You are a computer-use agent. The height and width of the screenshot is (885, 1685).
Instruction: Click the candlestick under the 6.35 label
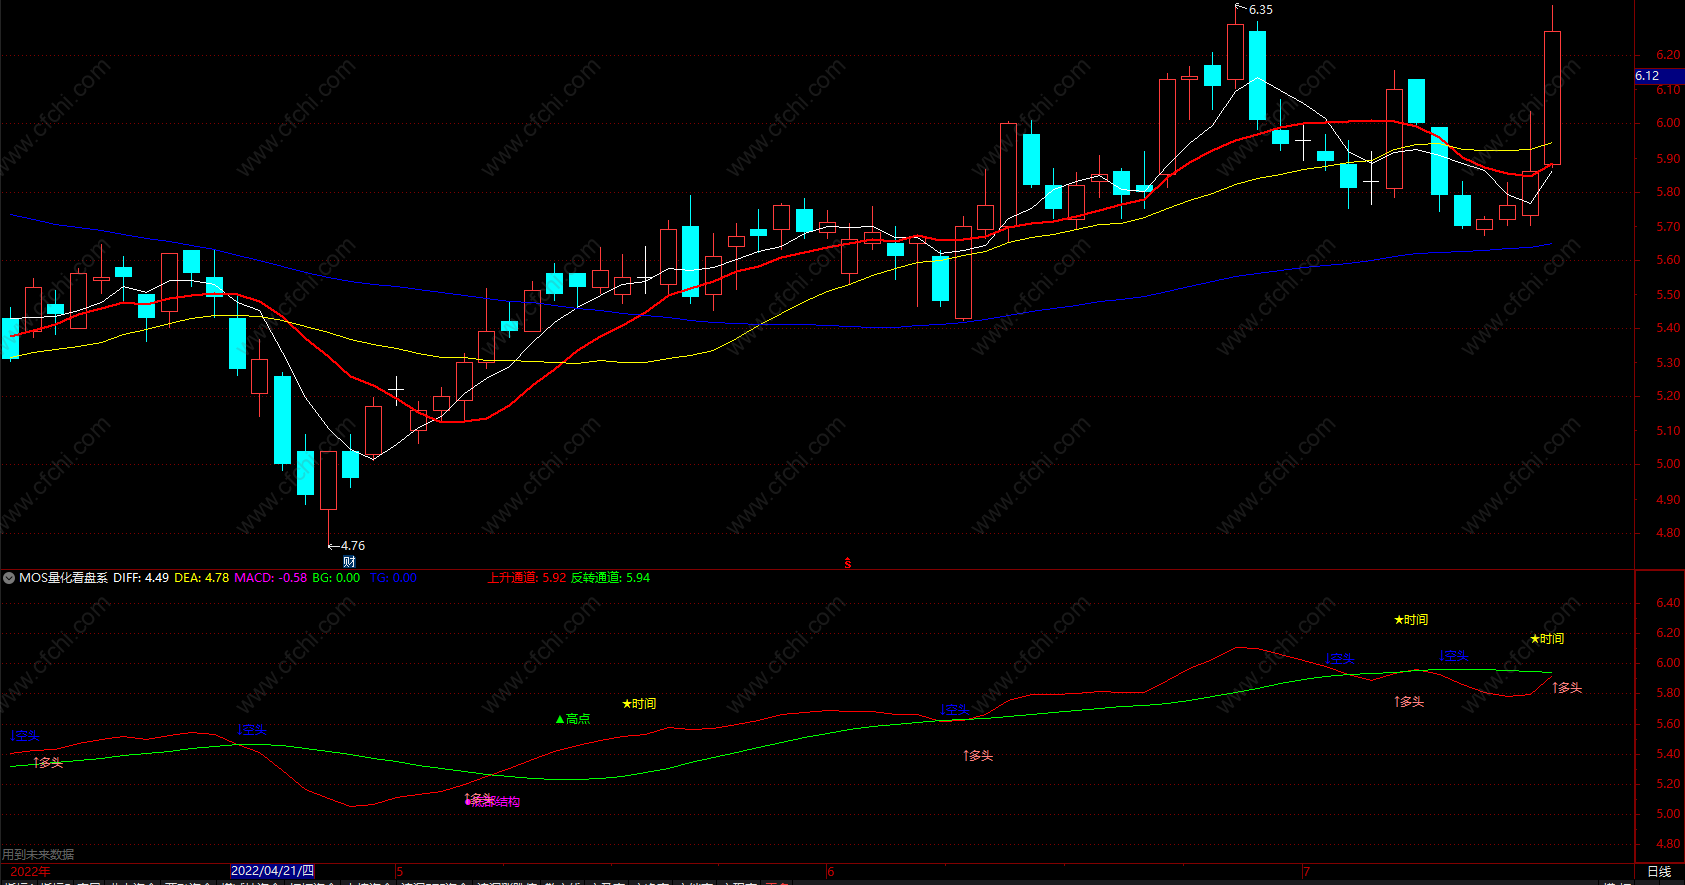(1236, 52)
